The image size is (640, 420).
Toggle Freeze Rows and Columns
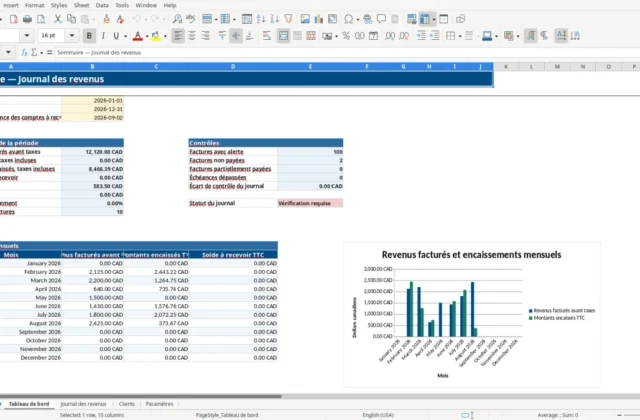[425, 19]
